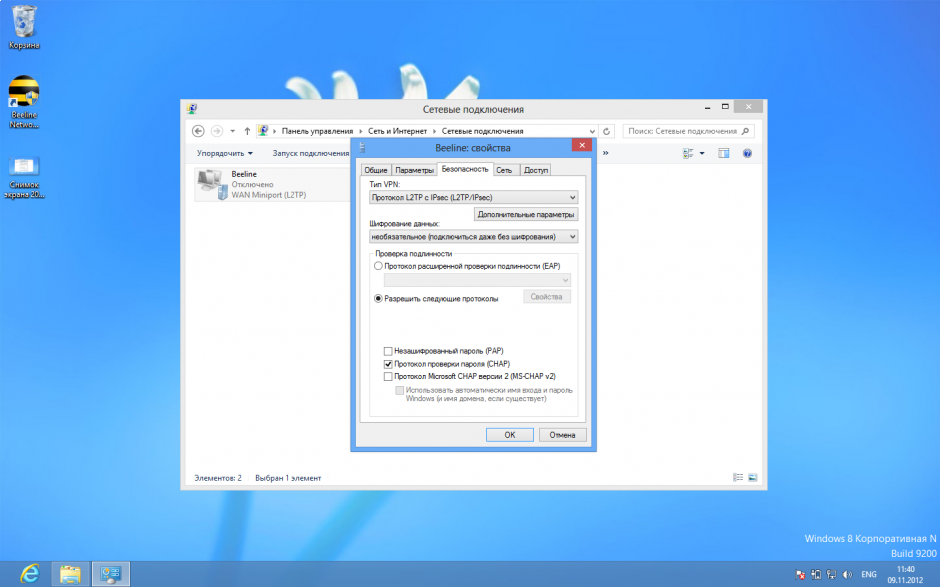Click the Beeline: свойства title bar icon

[x=362, y=147]
